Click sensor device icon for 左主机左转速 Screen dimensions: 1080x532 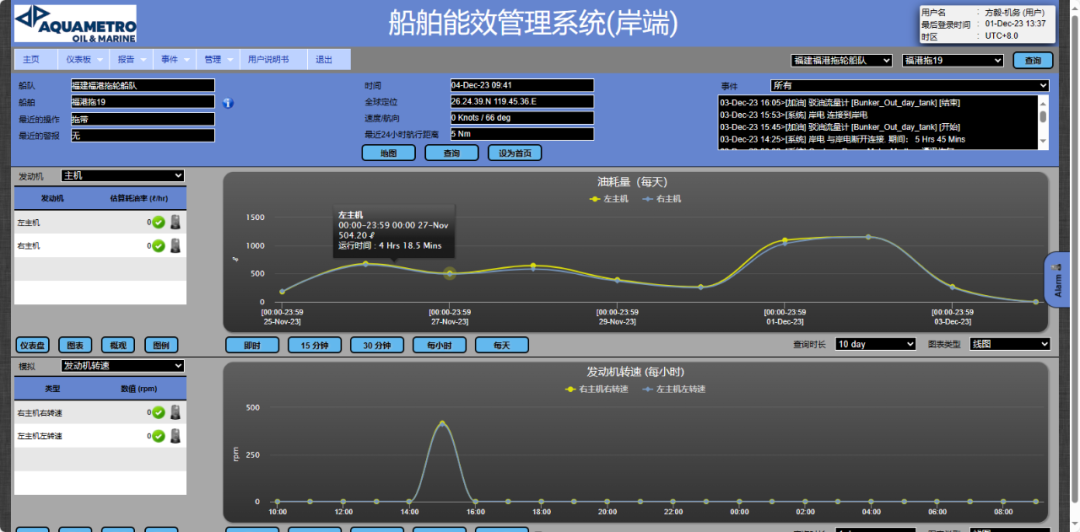click(x=176, y=436)
